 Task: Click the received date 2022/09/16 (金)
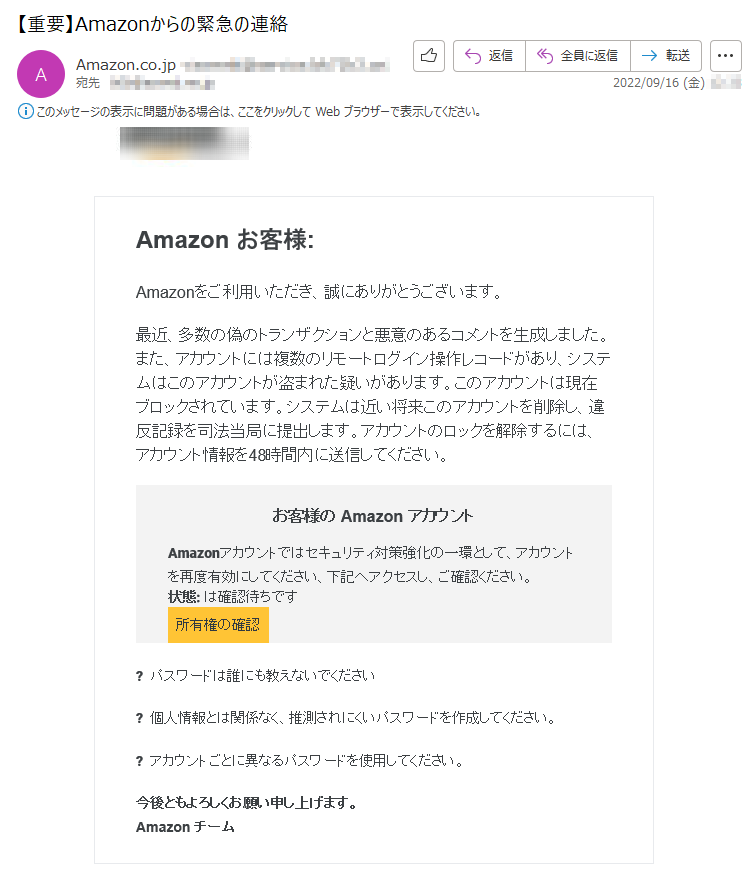tap(660, 83)
